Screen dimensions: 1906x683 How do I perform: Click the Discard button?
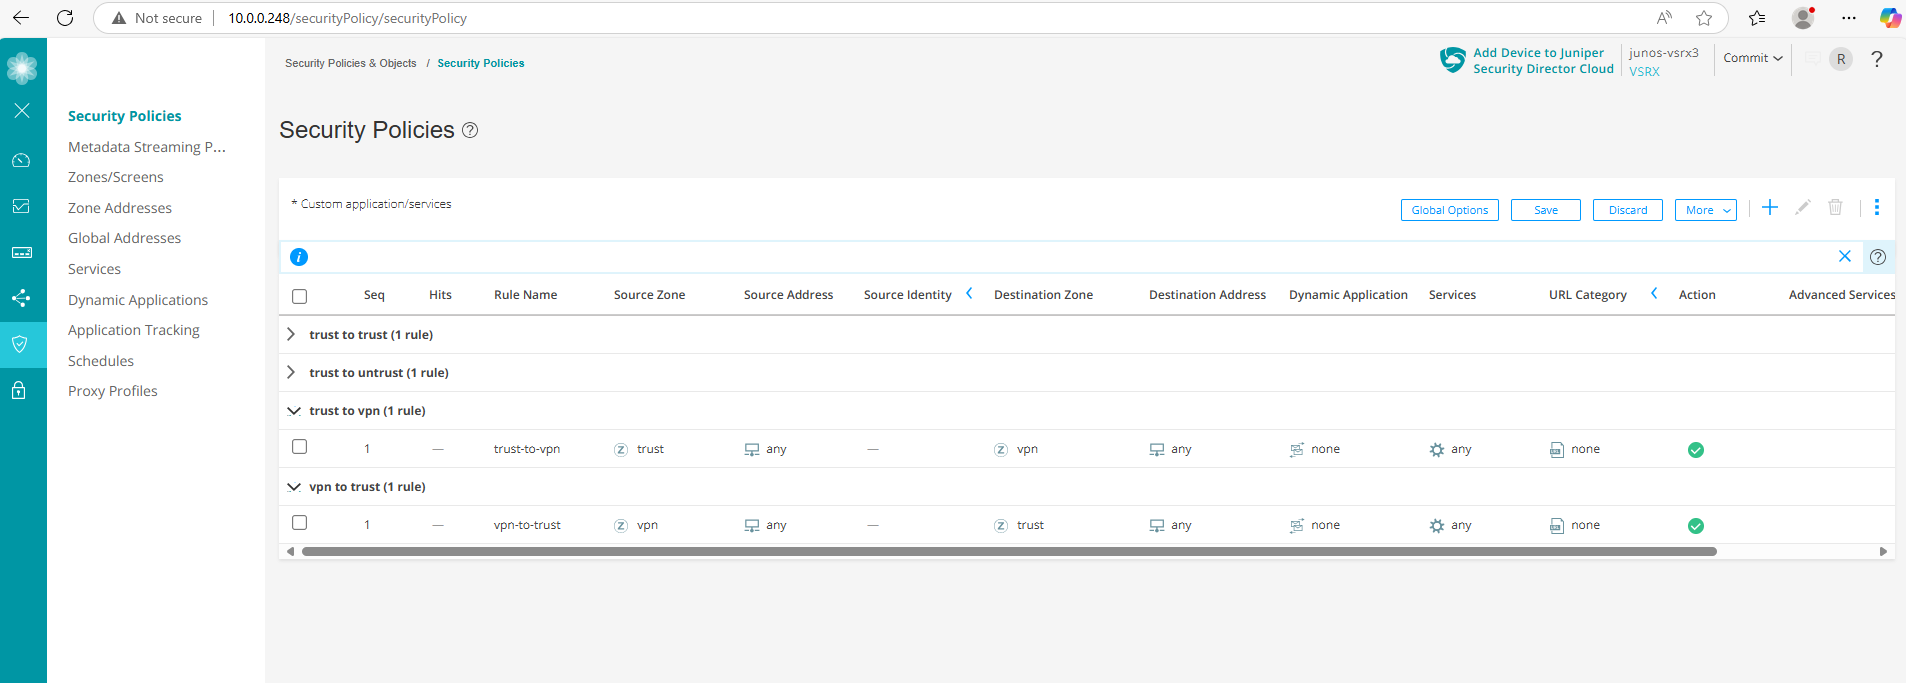[x=1628, y=210]
